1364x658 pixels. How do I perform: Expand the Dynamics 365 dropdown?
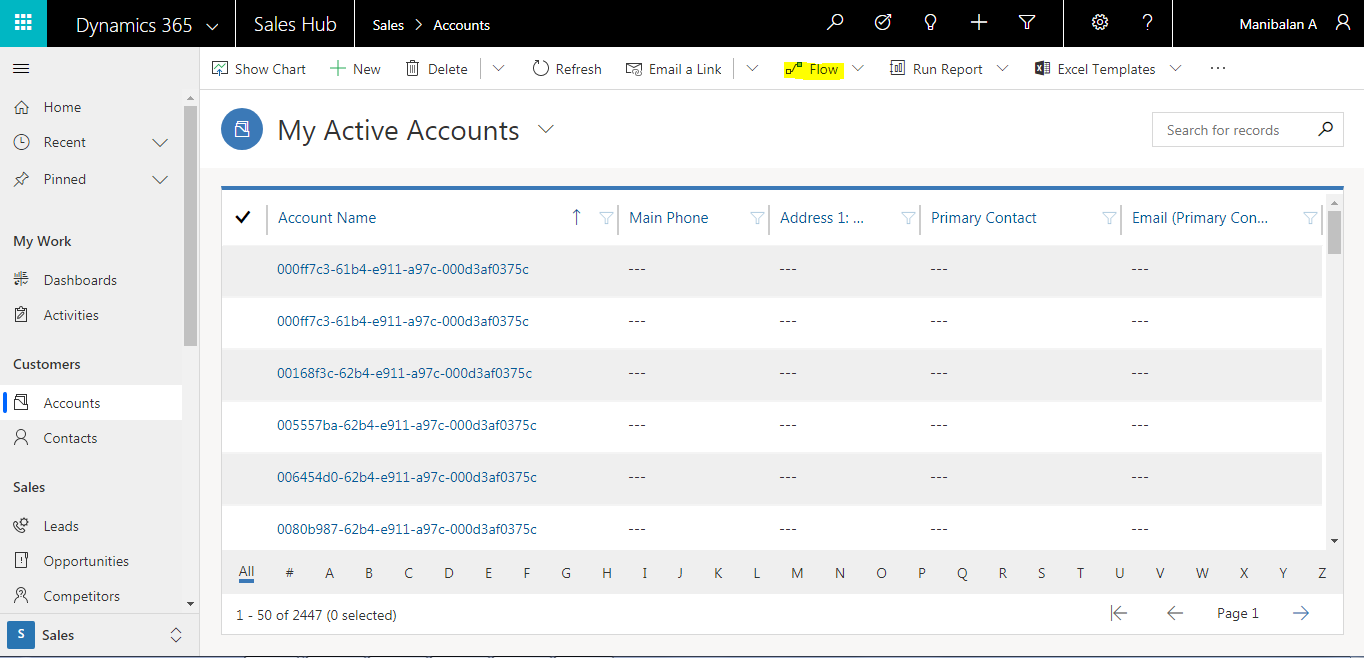tap(212, 26)
